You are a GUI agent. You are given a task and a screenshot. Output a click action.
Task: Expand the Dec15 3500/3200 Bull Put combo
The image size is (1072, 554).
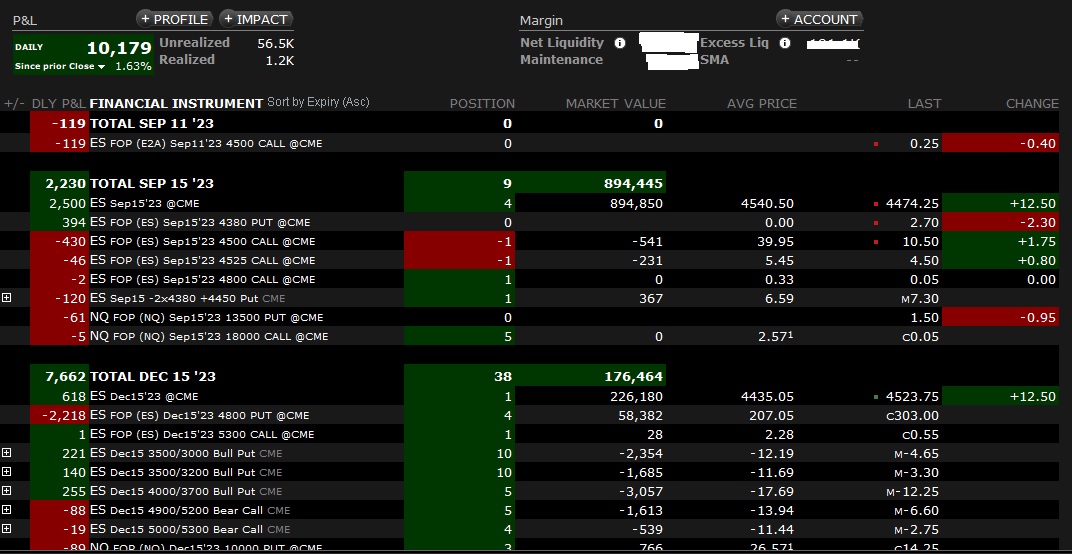click(7, 472)
